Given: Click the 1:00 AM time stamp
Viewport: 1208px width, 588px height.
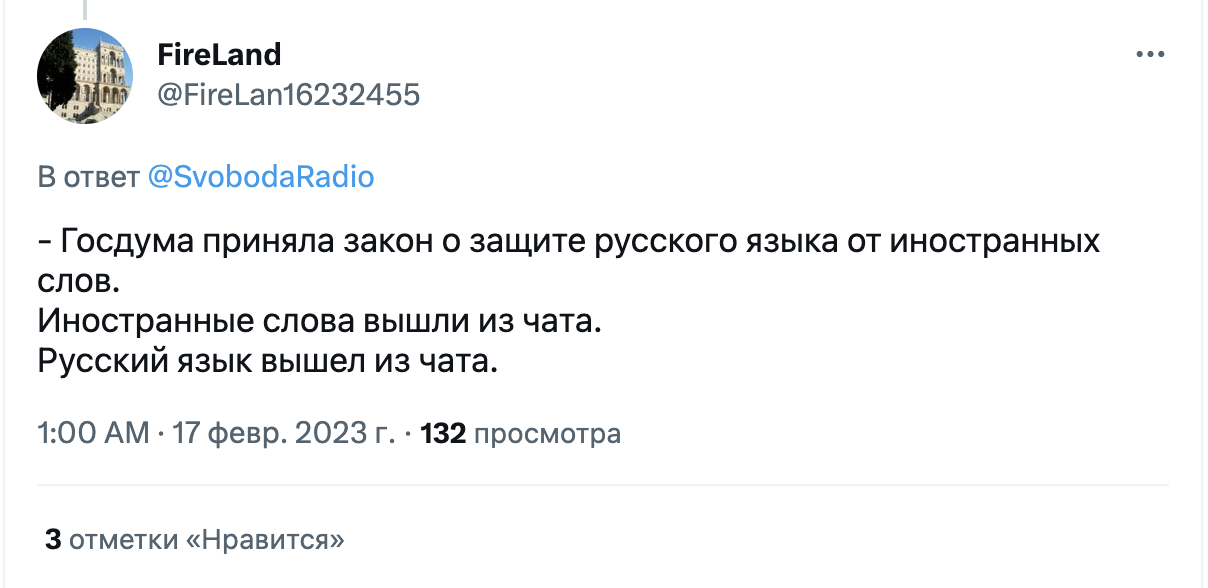Looking at the screenshot, I should (x=92, y=434).
